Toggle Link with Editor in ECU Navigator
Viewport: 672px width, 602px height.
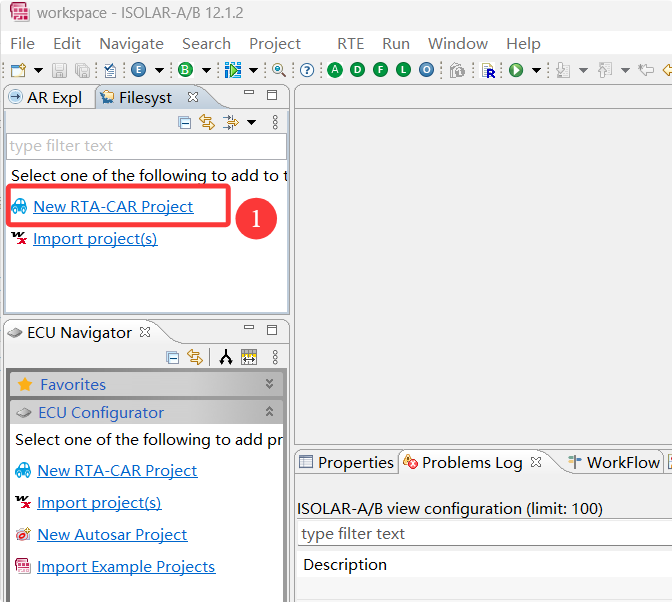click(x=195, y=357)
